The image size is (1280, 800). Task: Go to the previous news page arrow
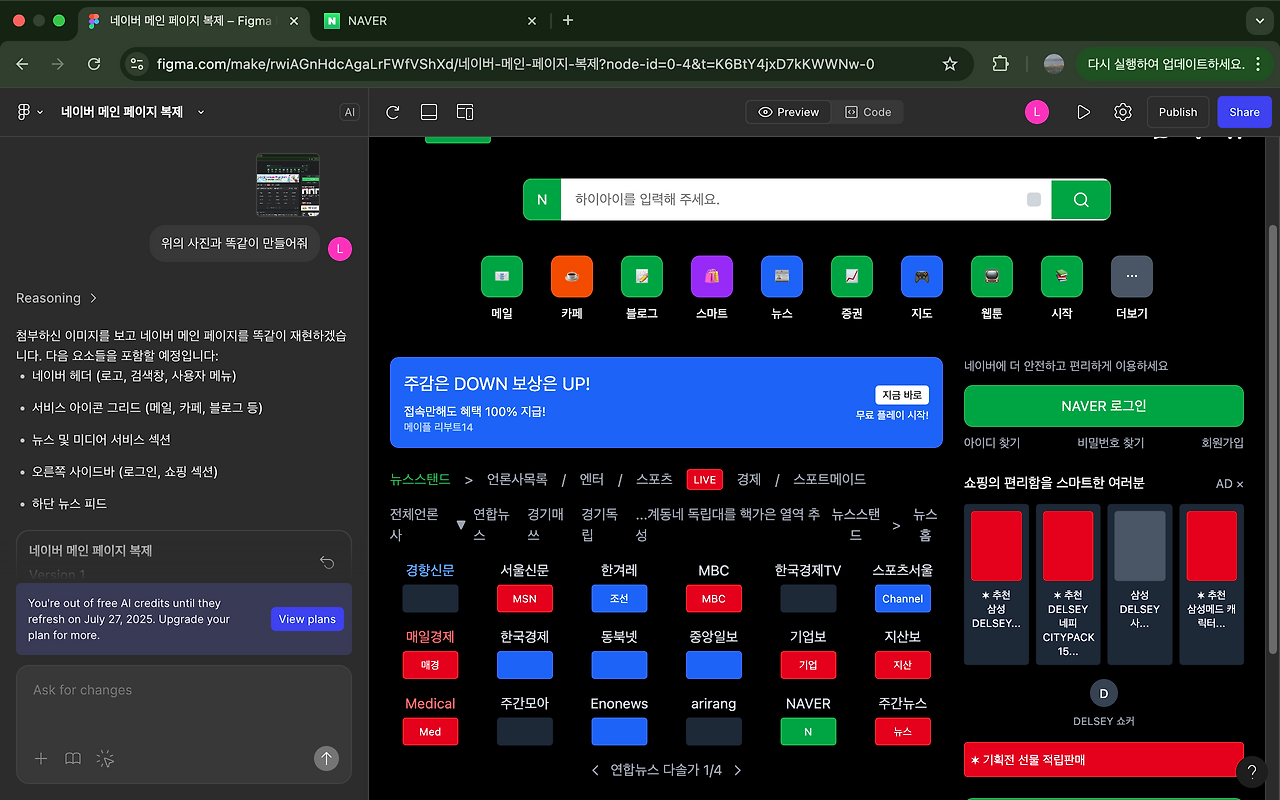(596, 770)
